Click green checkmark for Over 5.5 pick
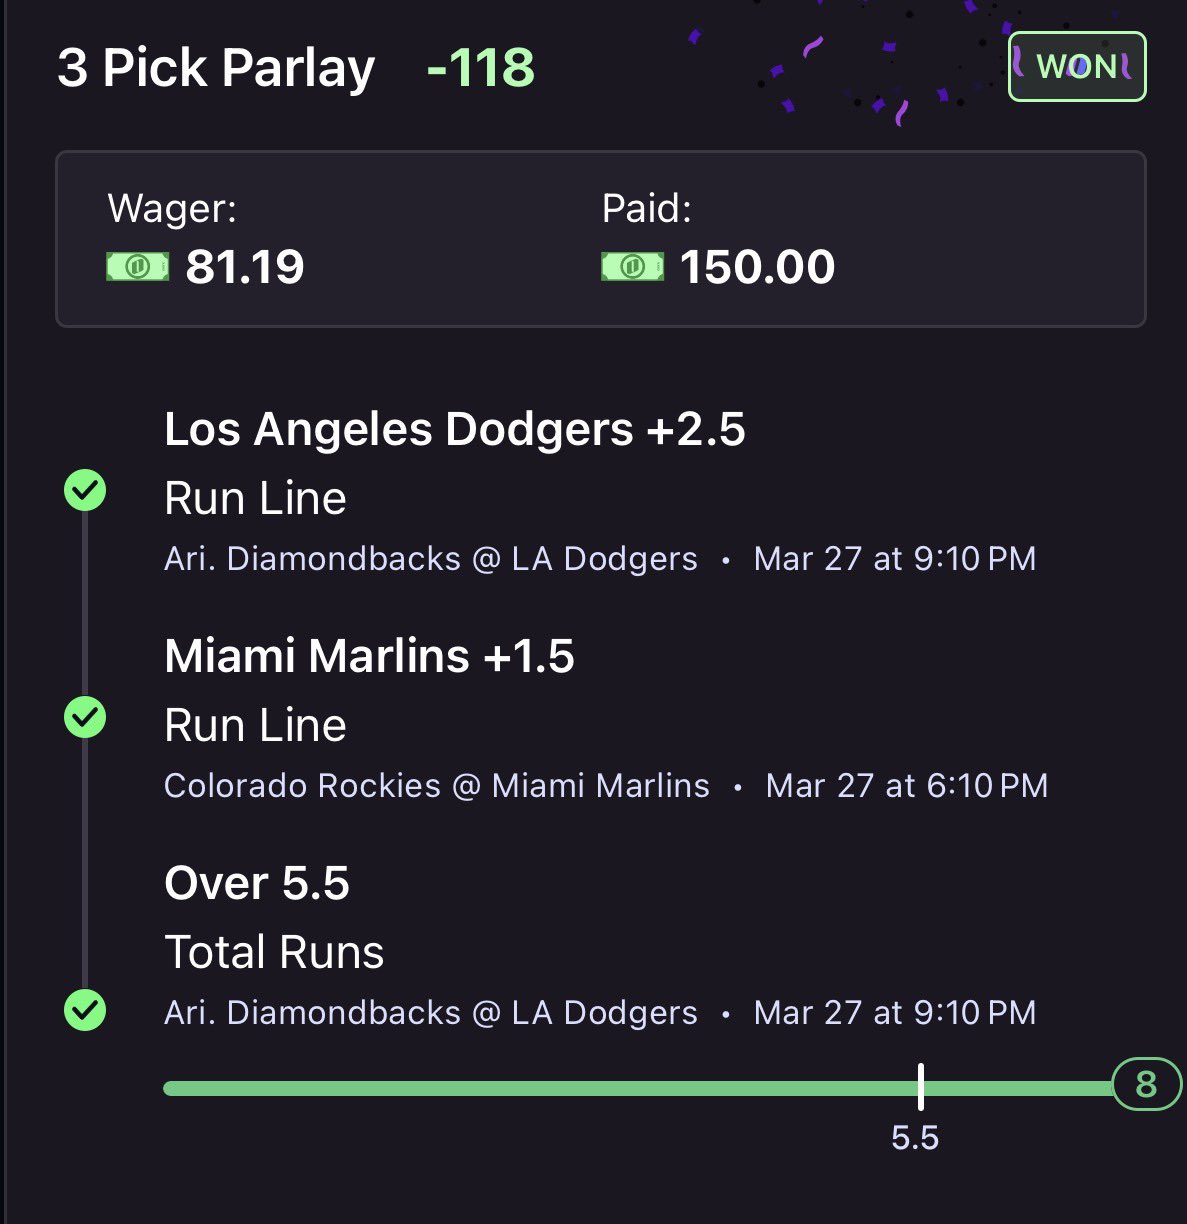The image size is (1187, 1224). pyautogui.click(x=85, y=1010)
